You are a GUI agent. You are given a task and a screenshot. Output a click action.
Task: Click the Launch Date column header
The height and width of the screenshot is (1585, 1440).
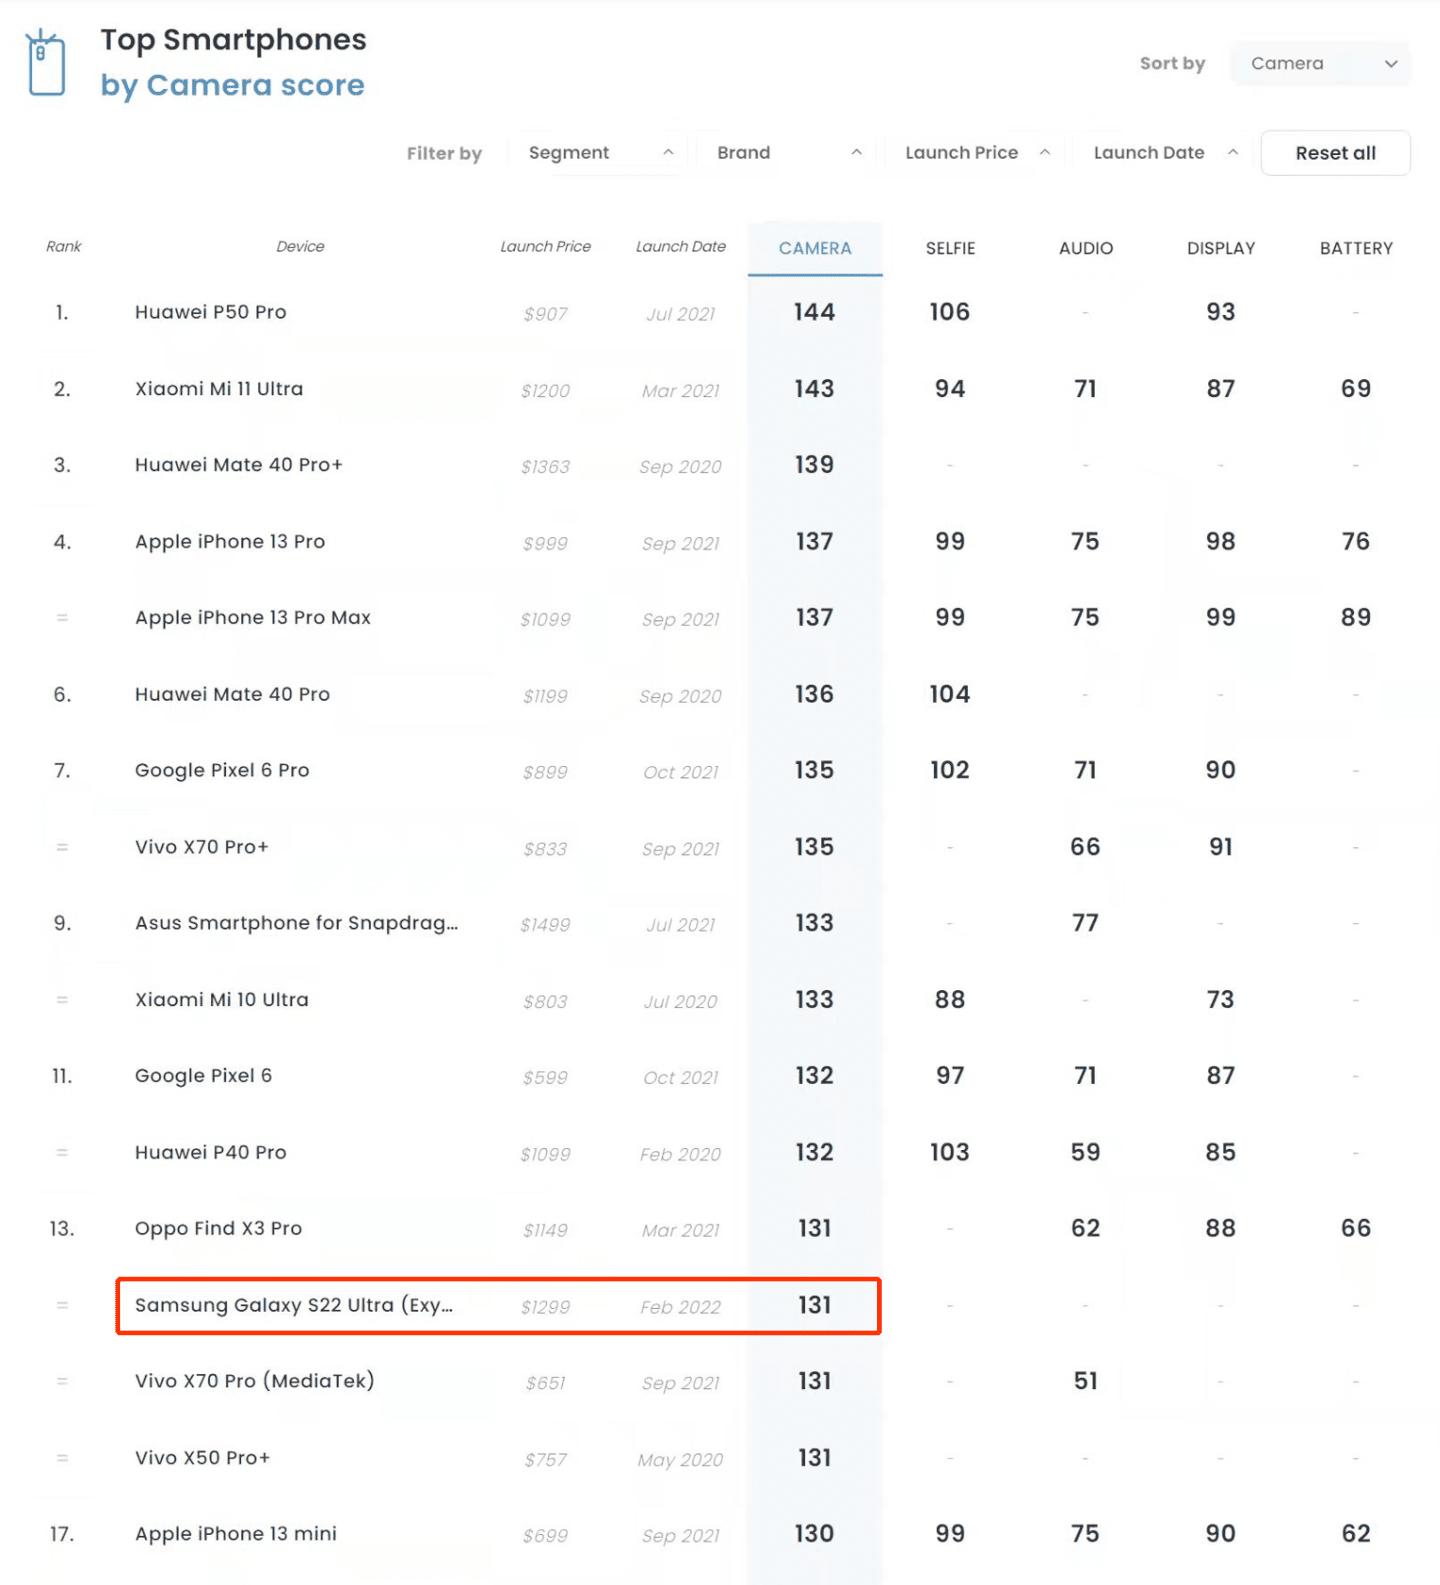(x=681, y=246)
